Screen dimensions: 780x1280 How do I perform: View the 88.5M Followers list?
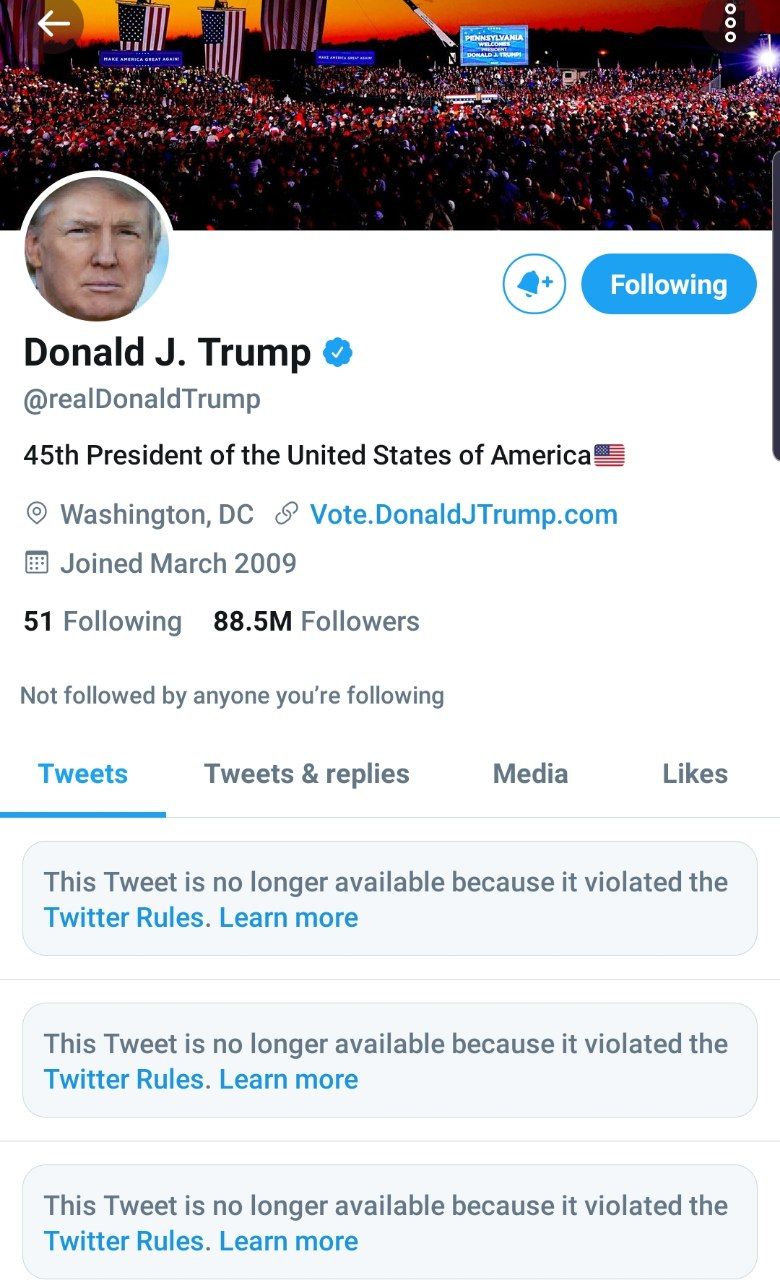[316, 621]
